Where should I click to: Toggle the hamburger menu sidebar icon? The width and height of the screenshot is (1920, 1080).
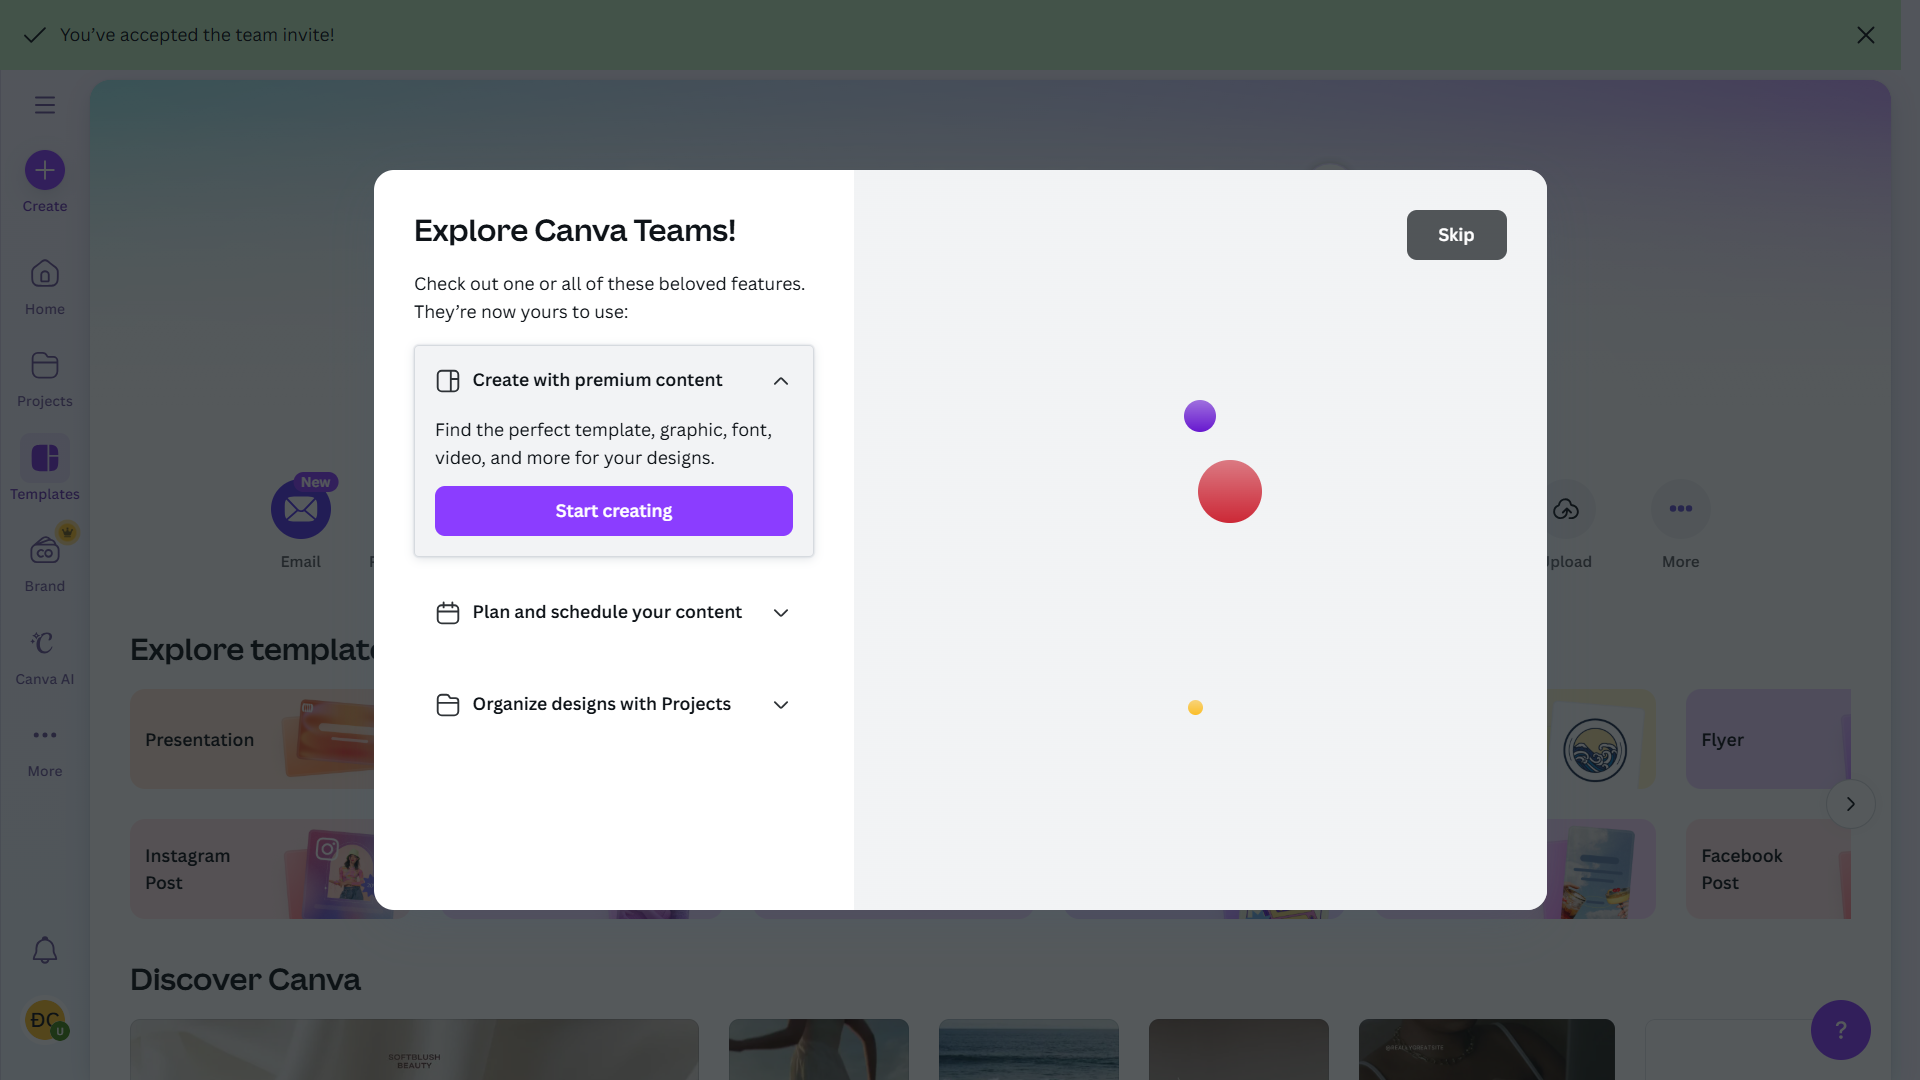point(45,105)
